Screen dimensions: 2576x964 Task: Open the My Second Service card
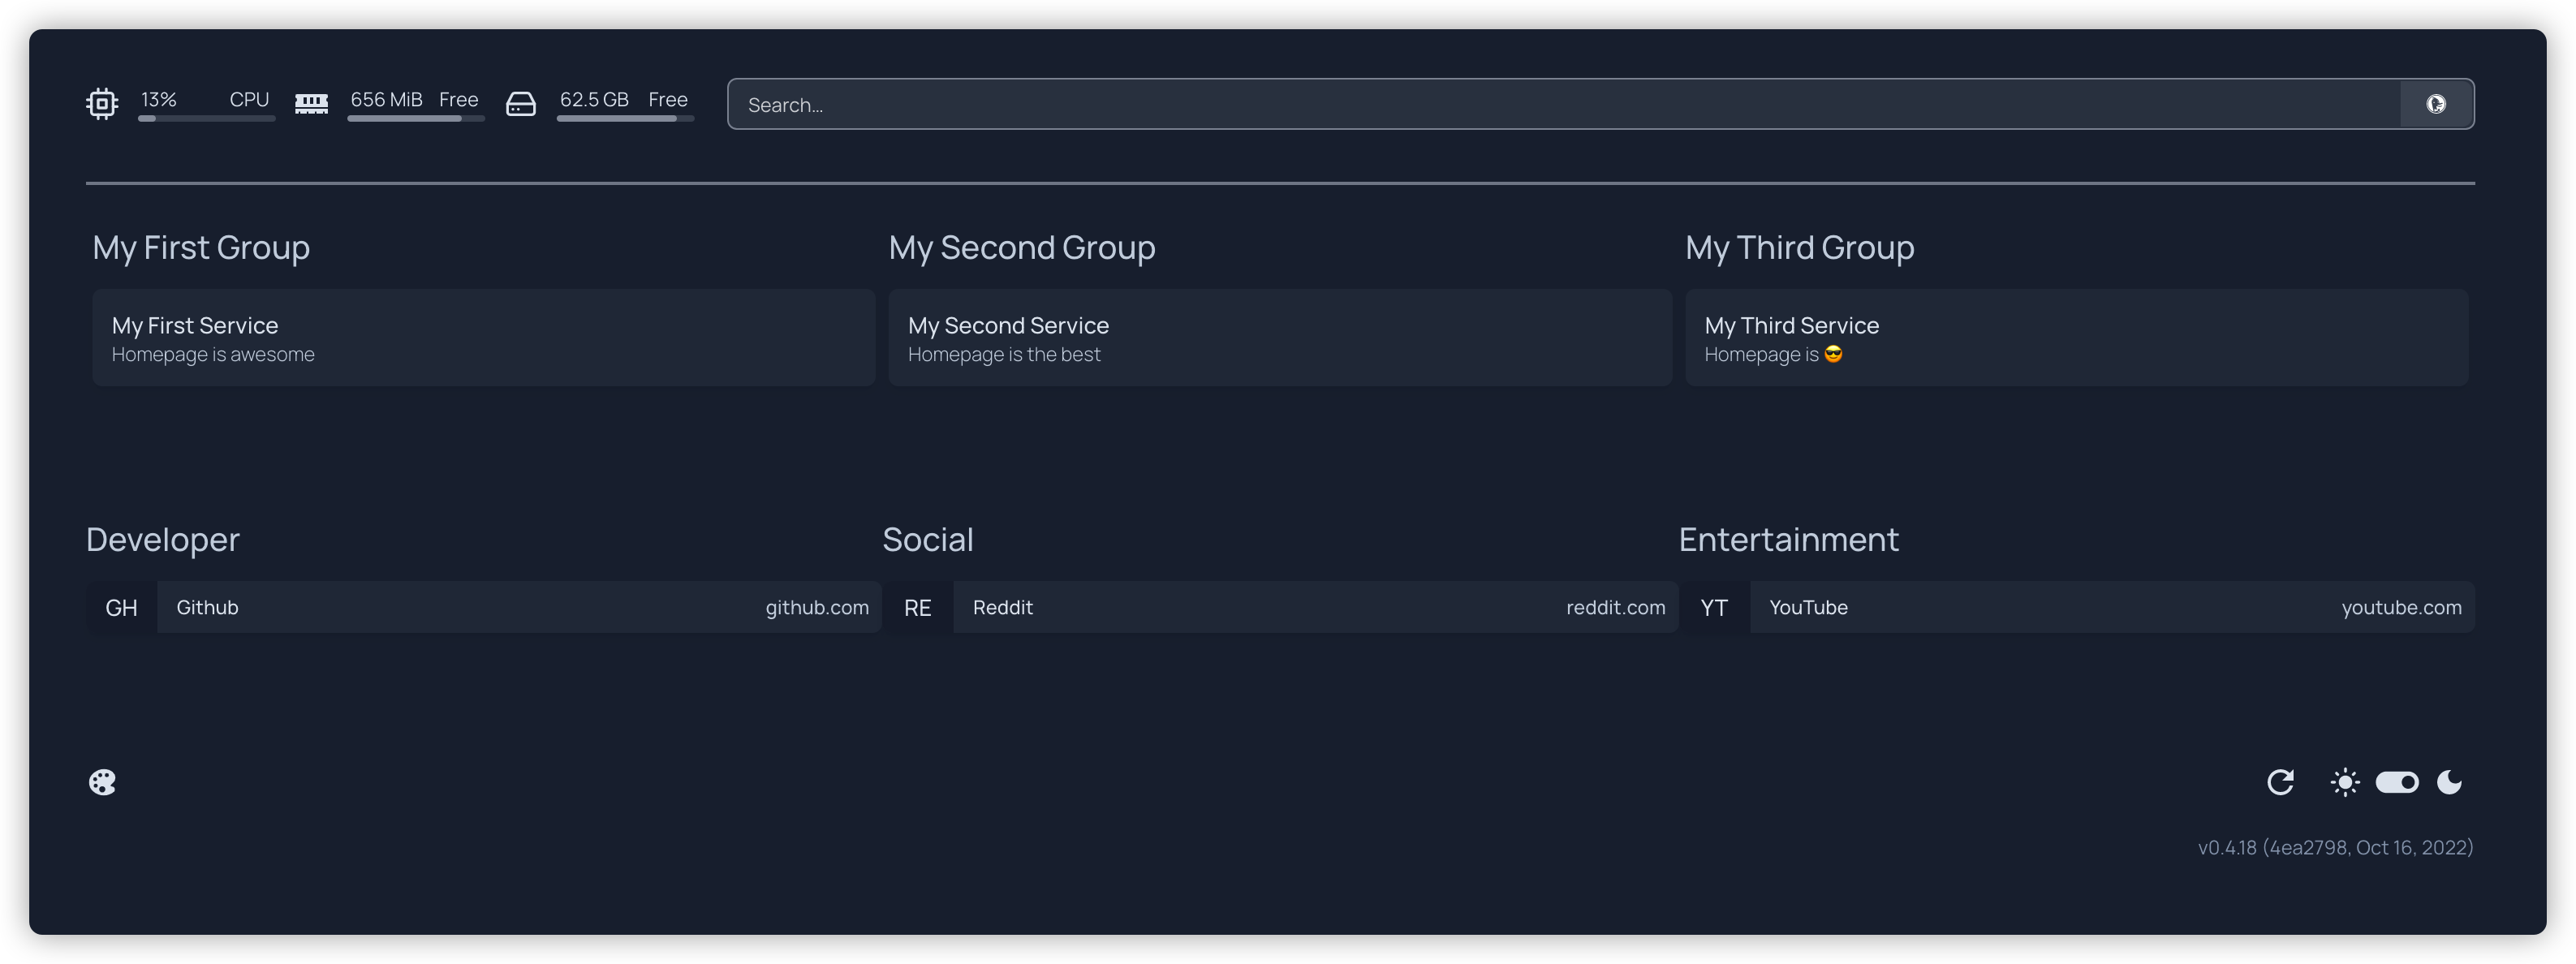1280,338
